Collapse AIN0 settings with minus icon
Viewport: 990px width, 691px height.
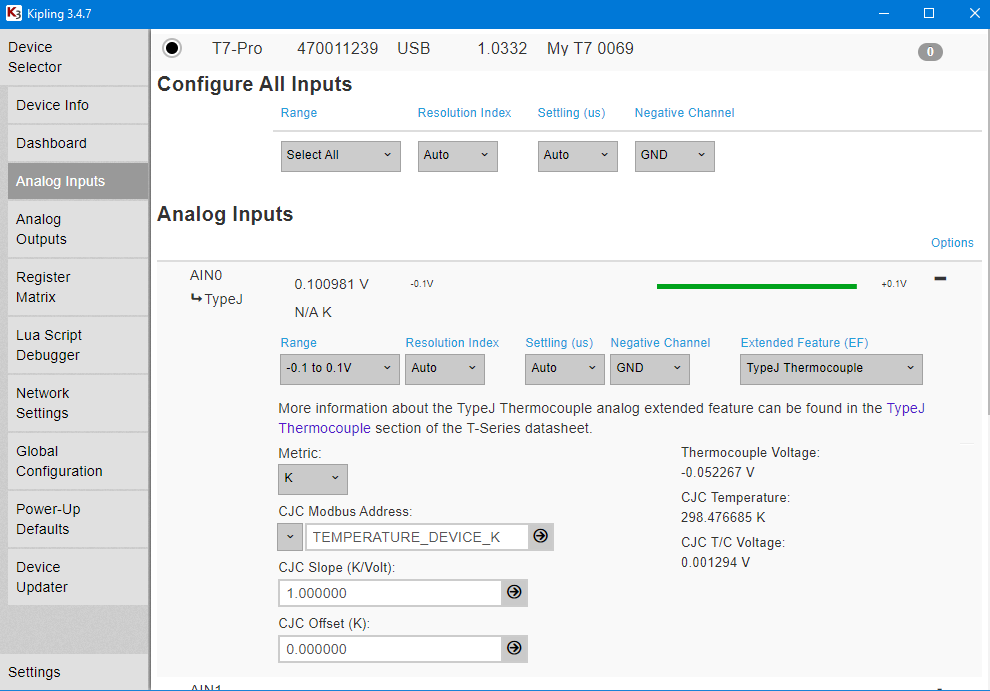click(940, 279)
